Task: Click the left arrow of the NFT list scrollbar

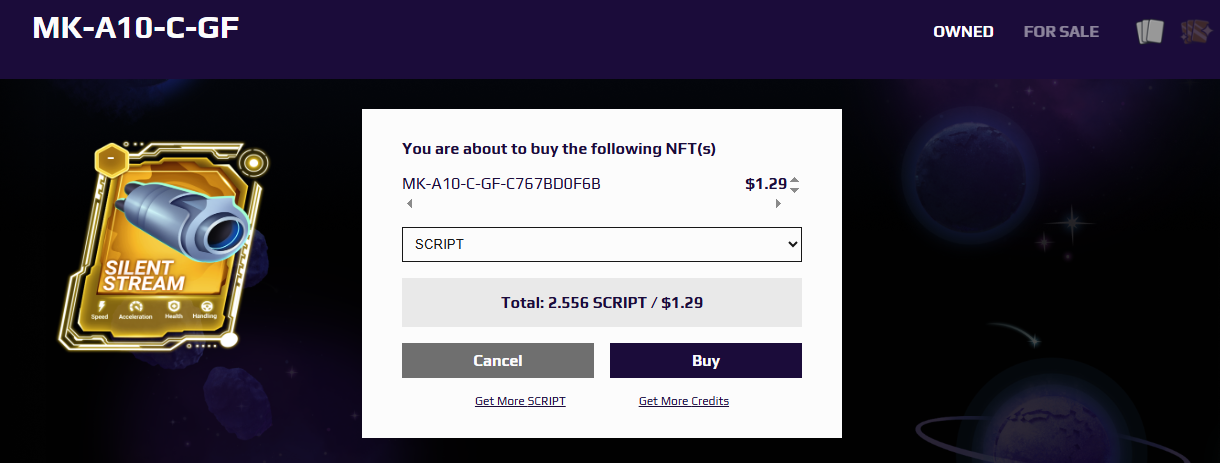Action: [408, 204]
